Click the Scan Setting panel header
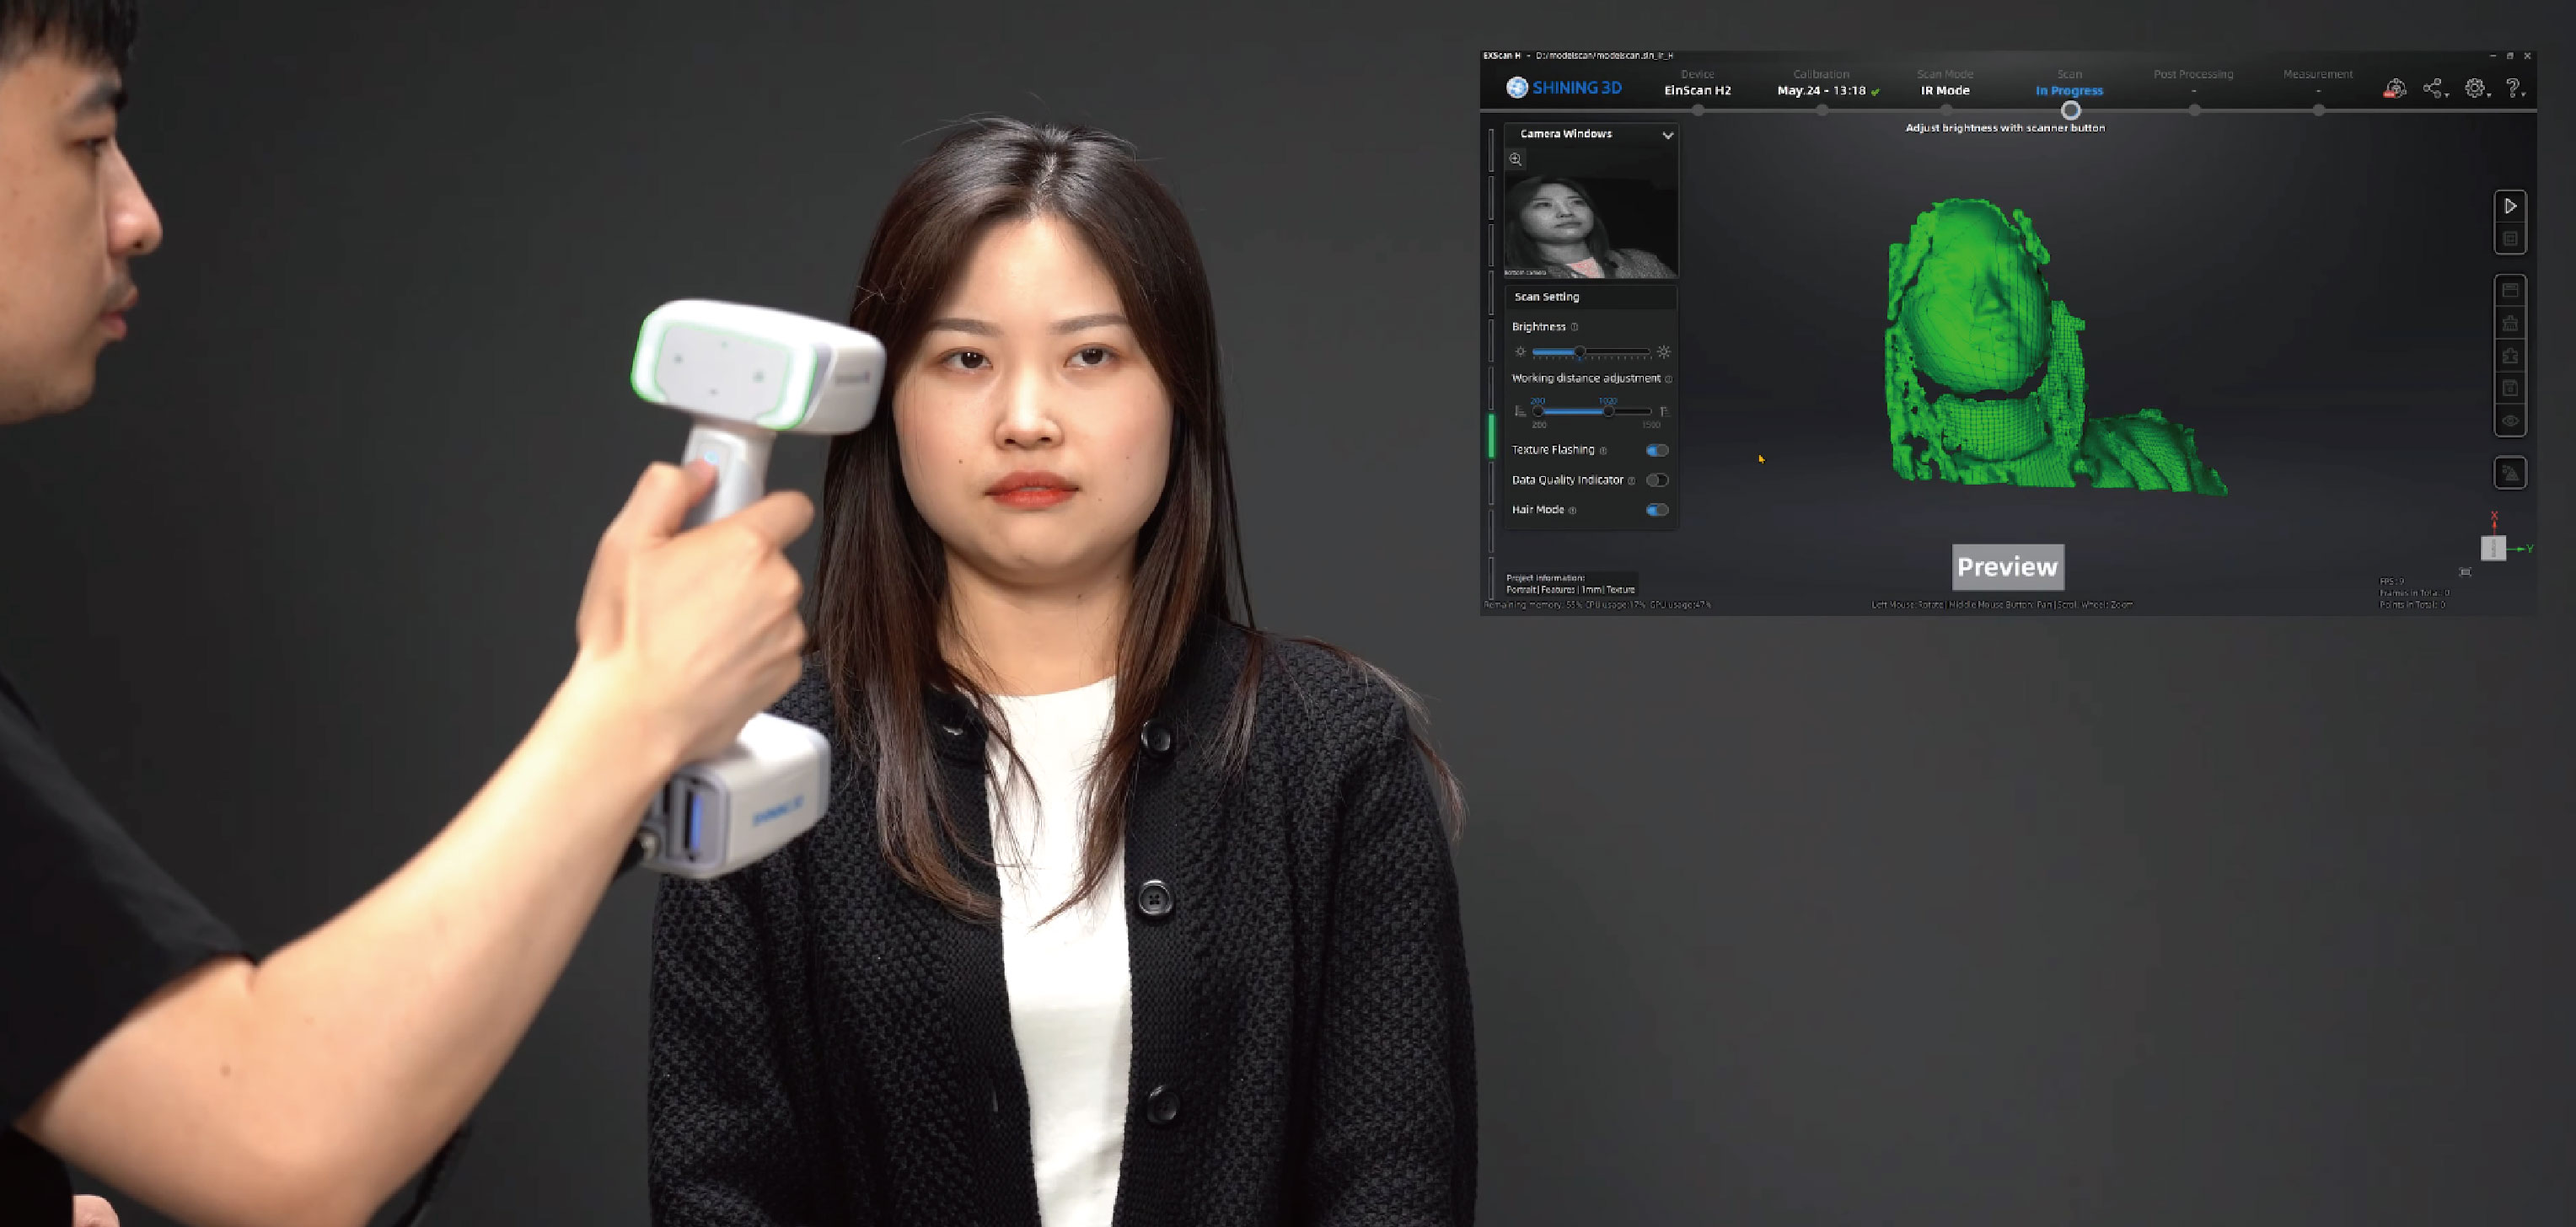This screenshot has width=2576, height=1227. click(x=1590, y=297)
